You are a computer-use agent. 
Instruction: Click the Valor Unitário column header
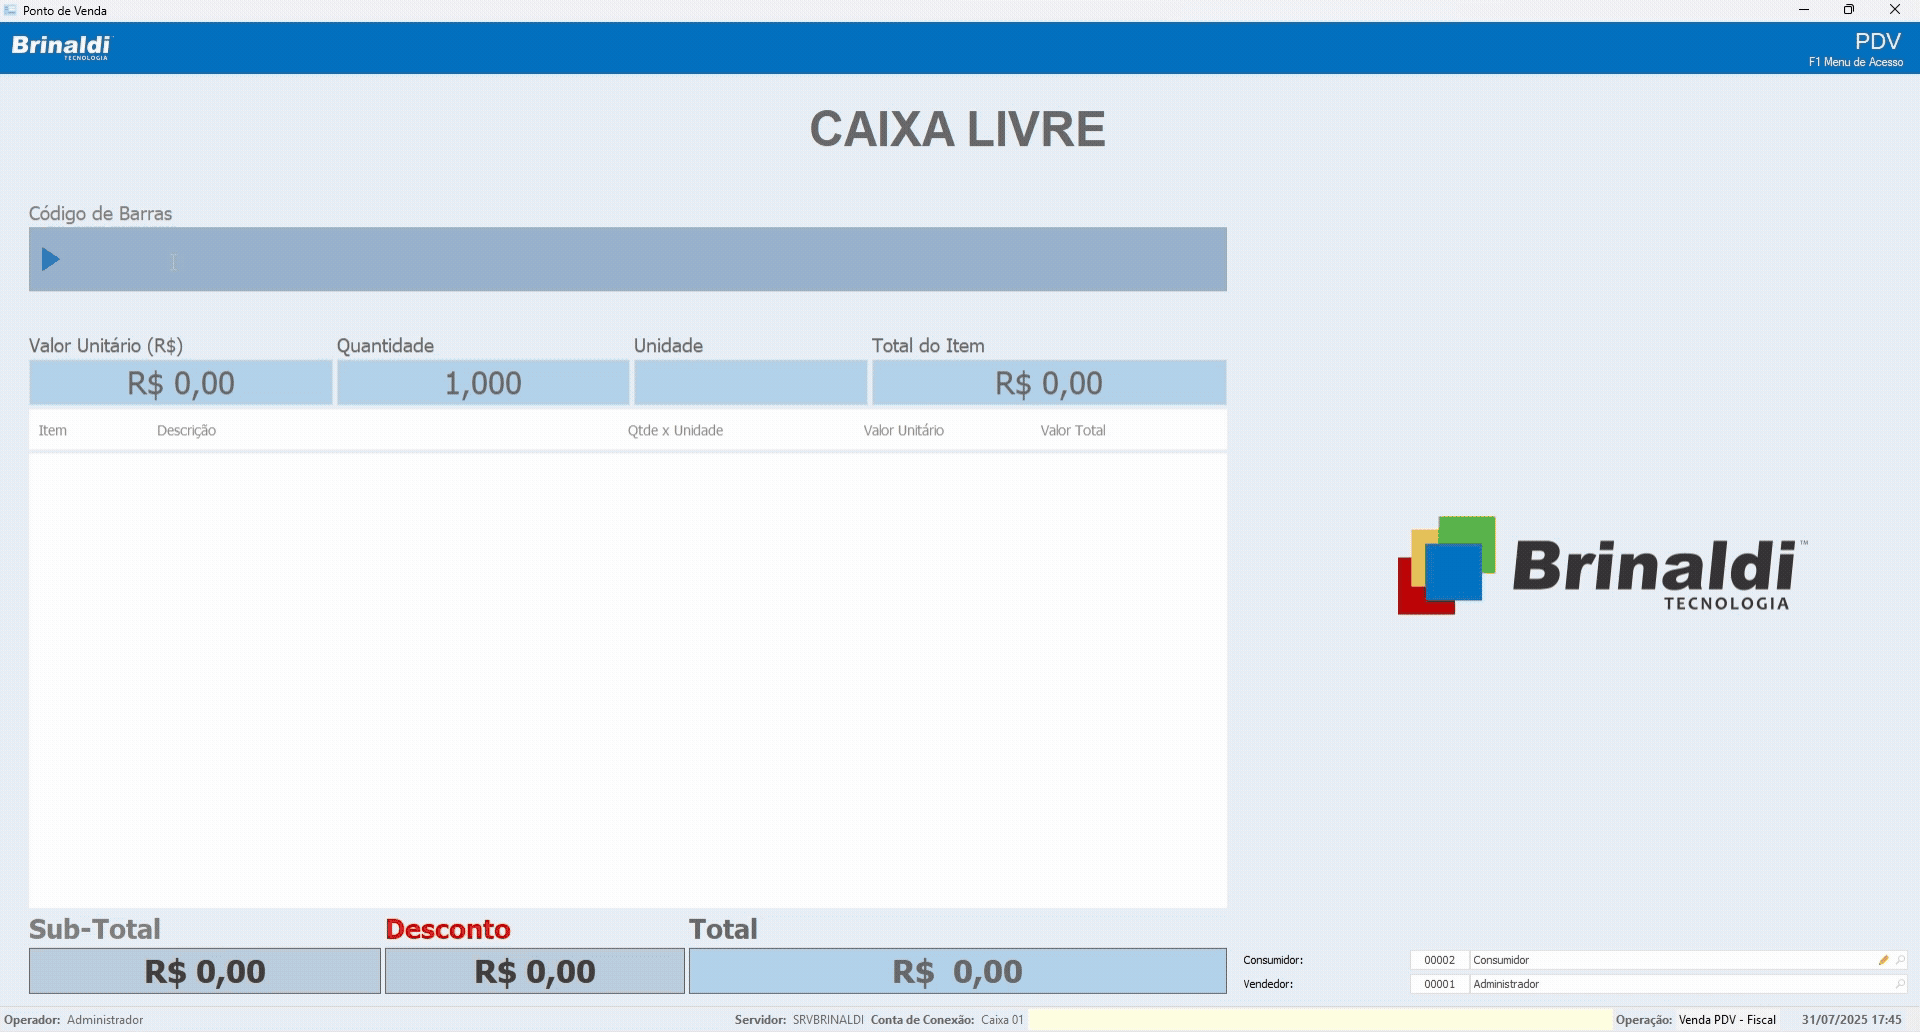[903, 431]
